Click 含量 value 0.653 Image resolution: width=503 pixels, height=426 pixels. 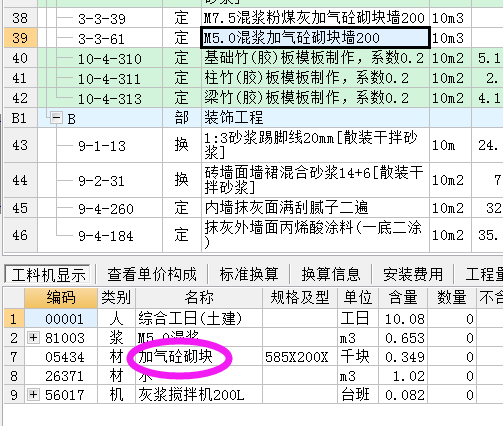[x=403, y=338]
